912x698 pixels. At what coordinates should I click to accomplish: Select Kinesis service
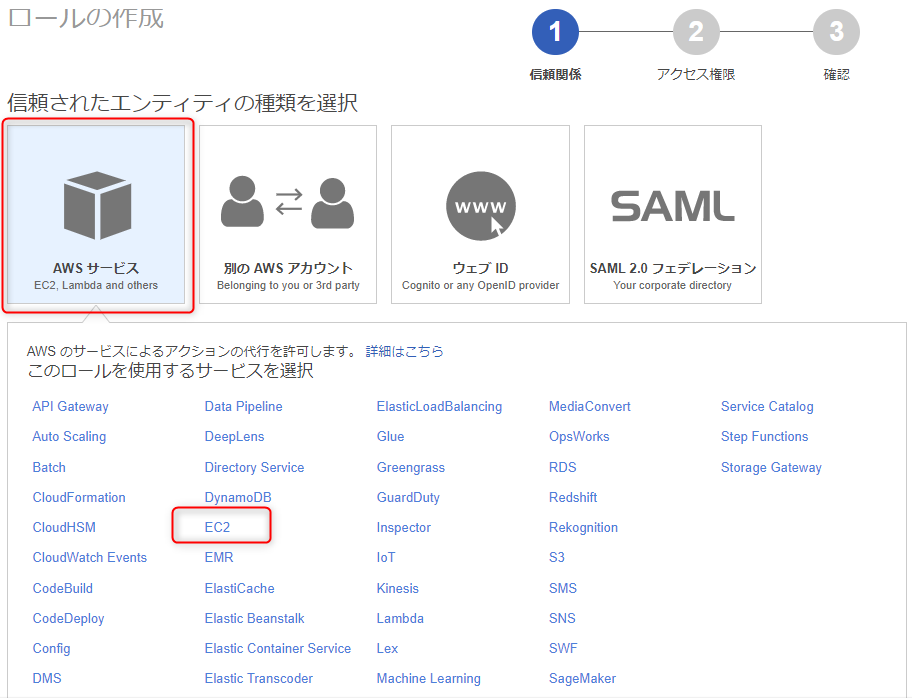pyautogui.click(x=398, y=589)
